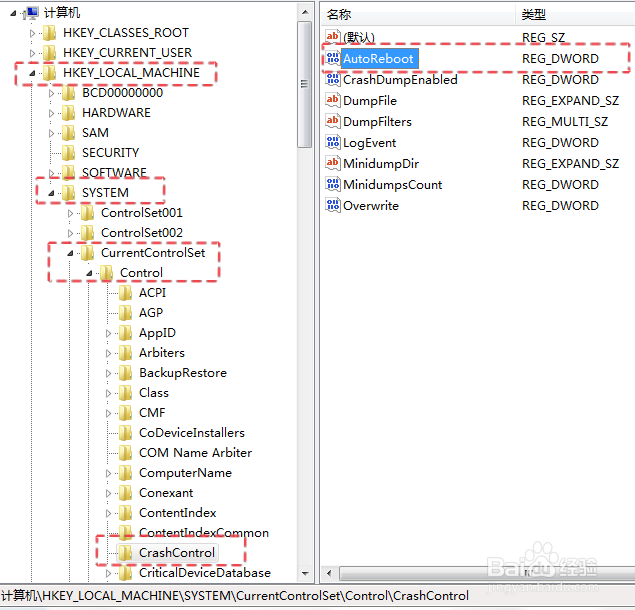Collapse the CurrentControlSet key
635x610 pixels.
click(x=70, y=253)
